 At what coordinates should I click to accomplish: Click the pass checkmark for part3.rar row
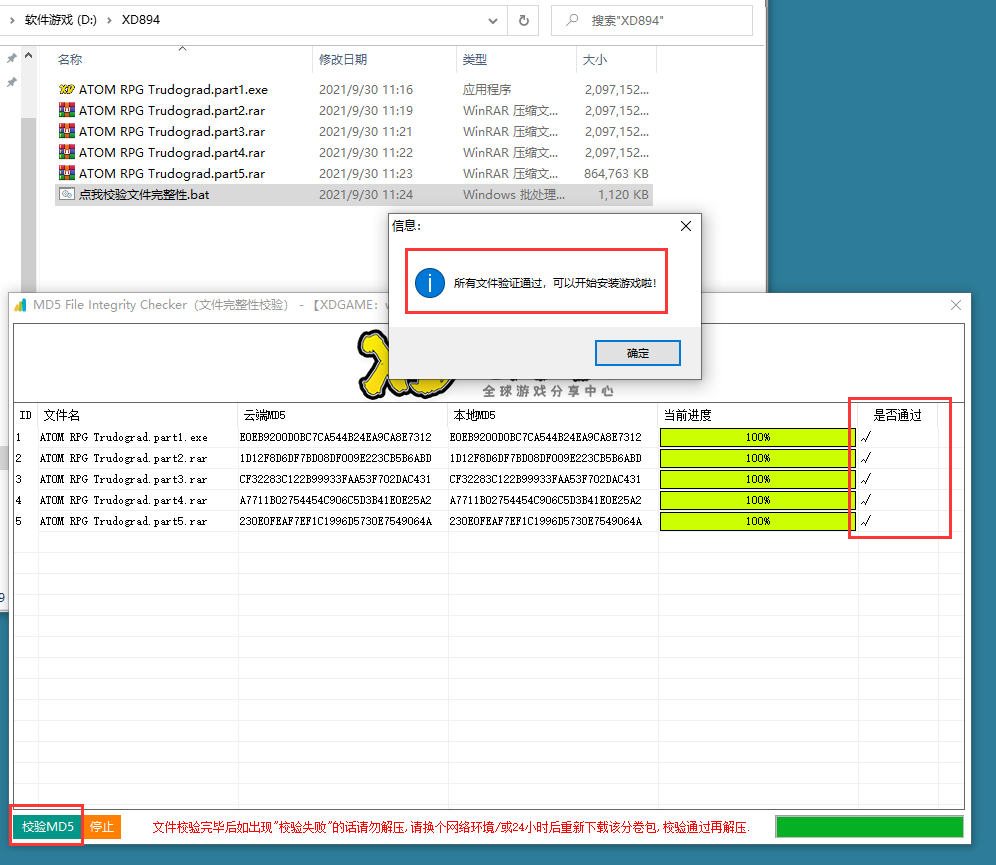(x=866, y=479)
